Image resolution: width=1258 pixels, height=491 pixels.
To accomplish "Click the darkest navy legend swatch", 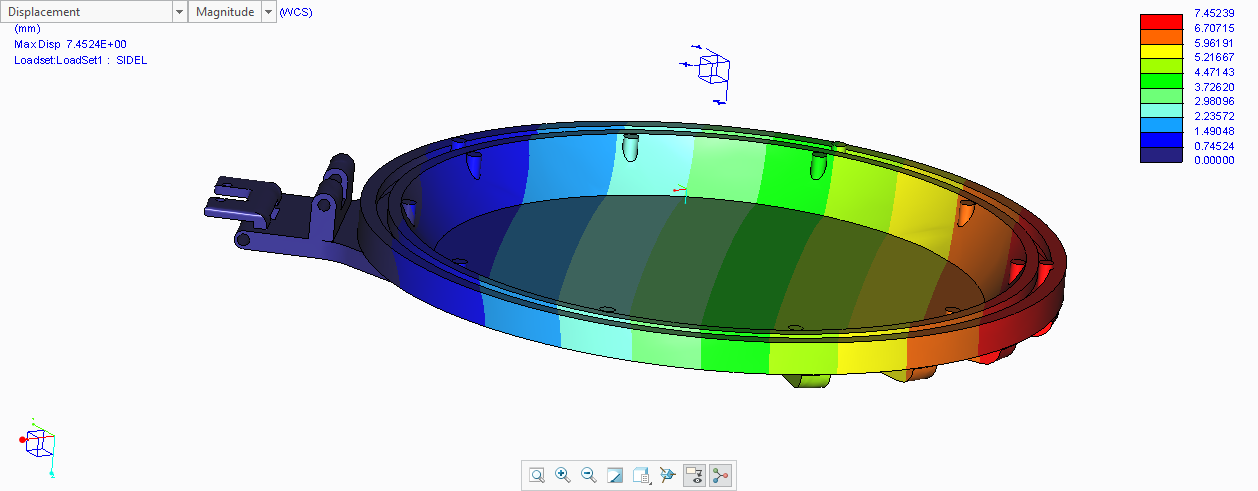I will (x=1160, y=154).
